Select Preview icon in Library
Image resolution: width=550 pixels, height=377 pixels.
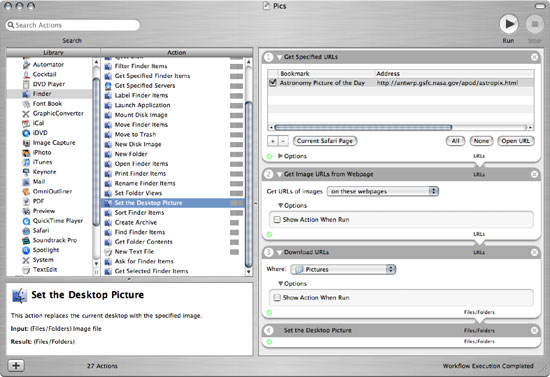pyautogui.click(x=26, y=211)
